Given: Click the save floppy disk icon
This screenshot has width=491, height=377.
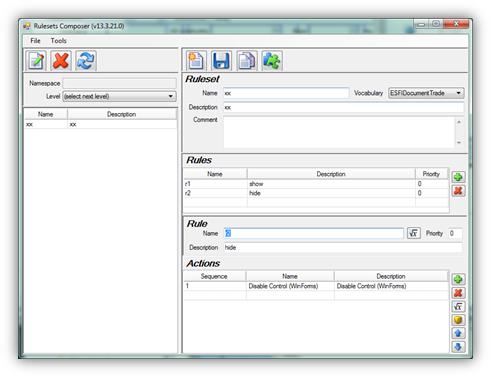Looking at the screenshot, I should [x=221, y=61].
